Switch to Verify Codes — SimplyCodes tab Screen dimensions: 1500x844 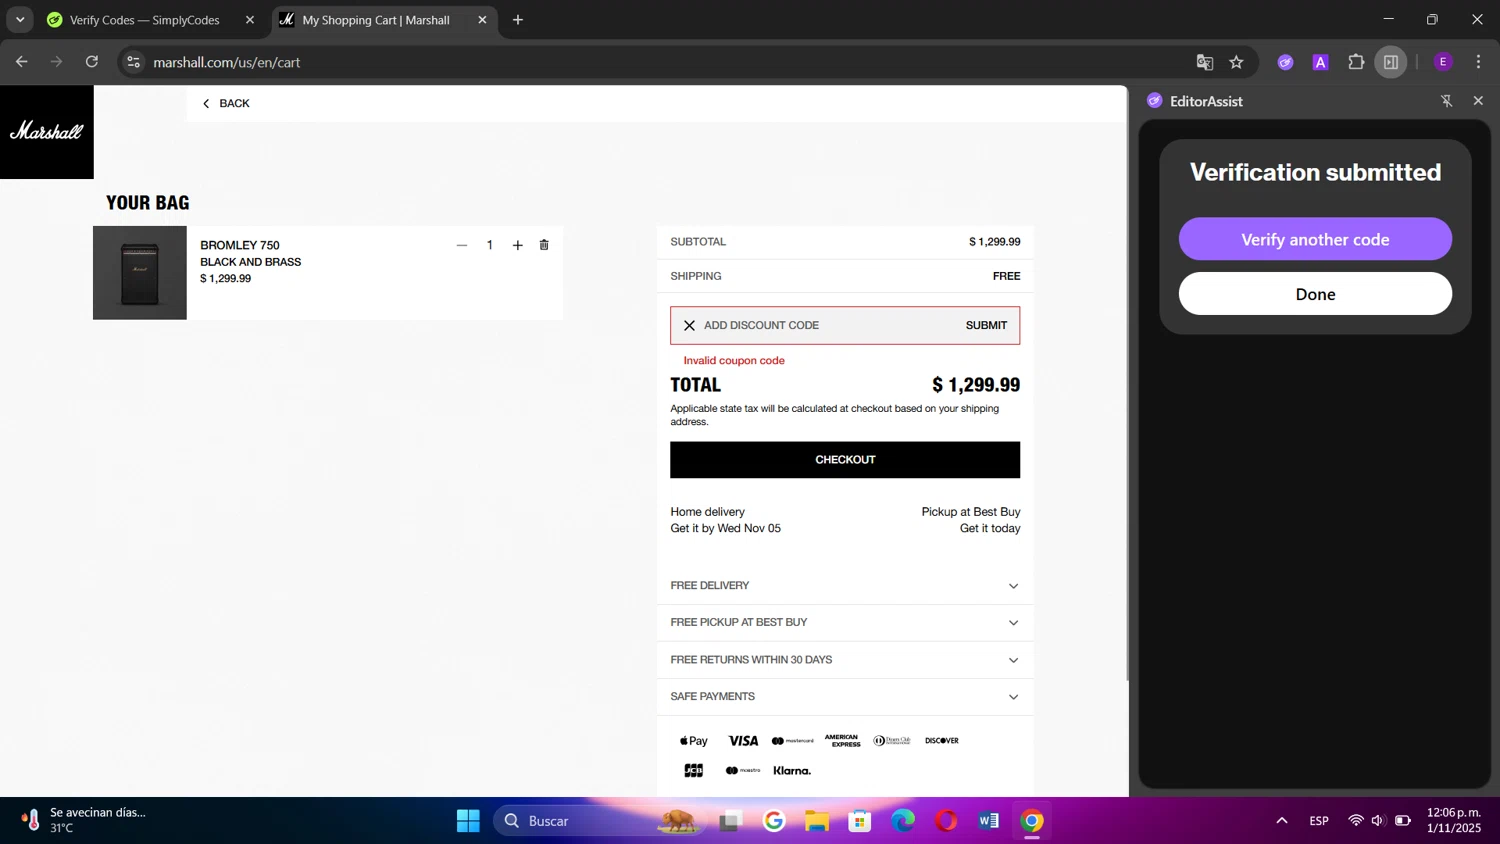coord(145,20)
